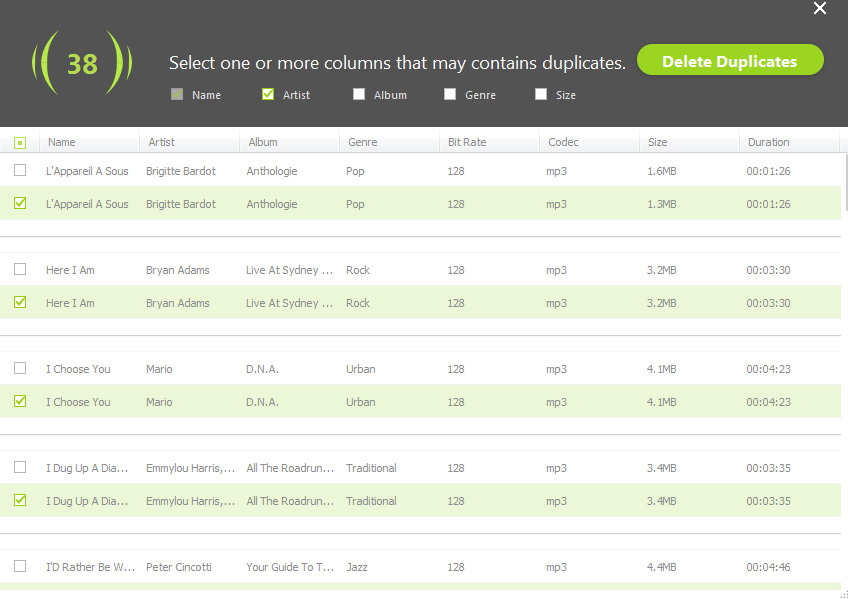Screen dimensions: 848x599
Task: Toggle the select-all header checkbox
Action: [20, 143]
